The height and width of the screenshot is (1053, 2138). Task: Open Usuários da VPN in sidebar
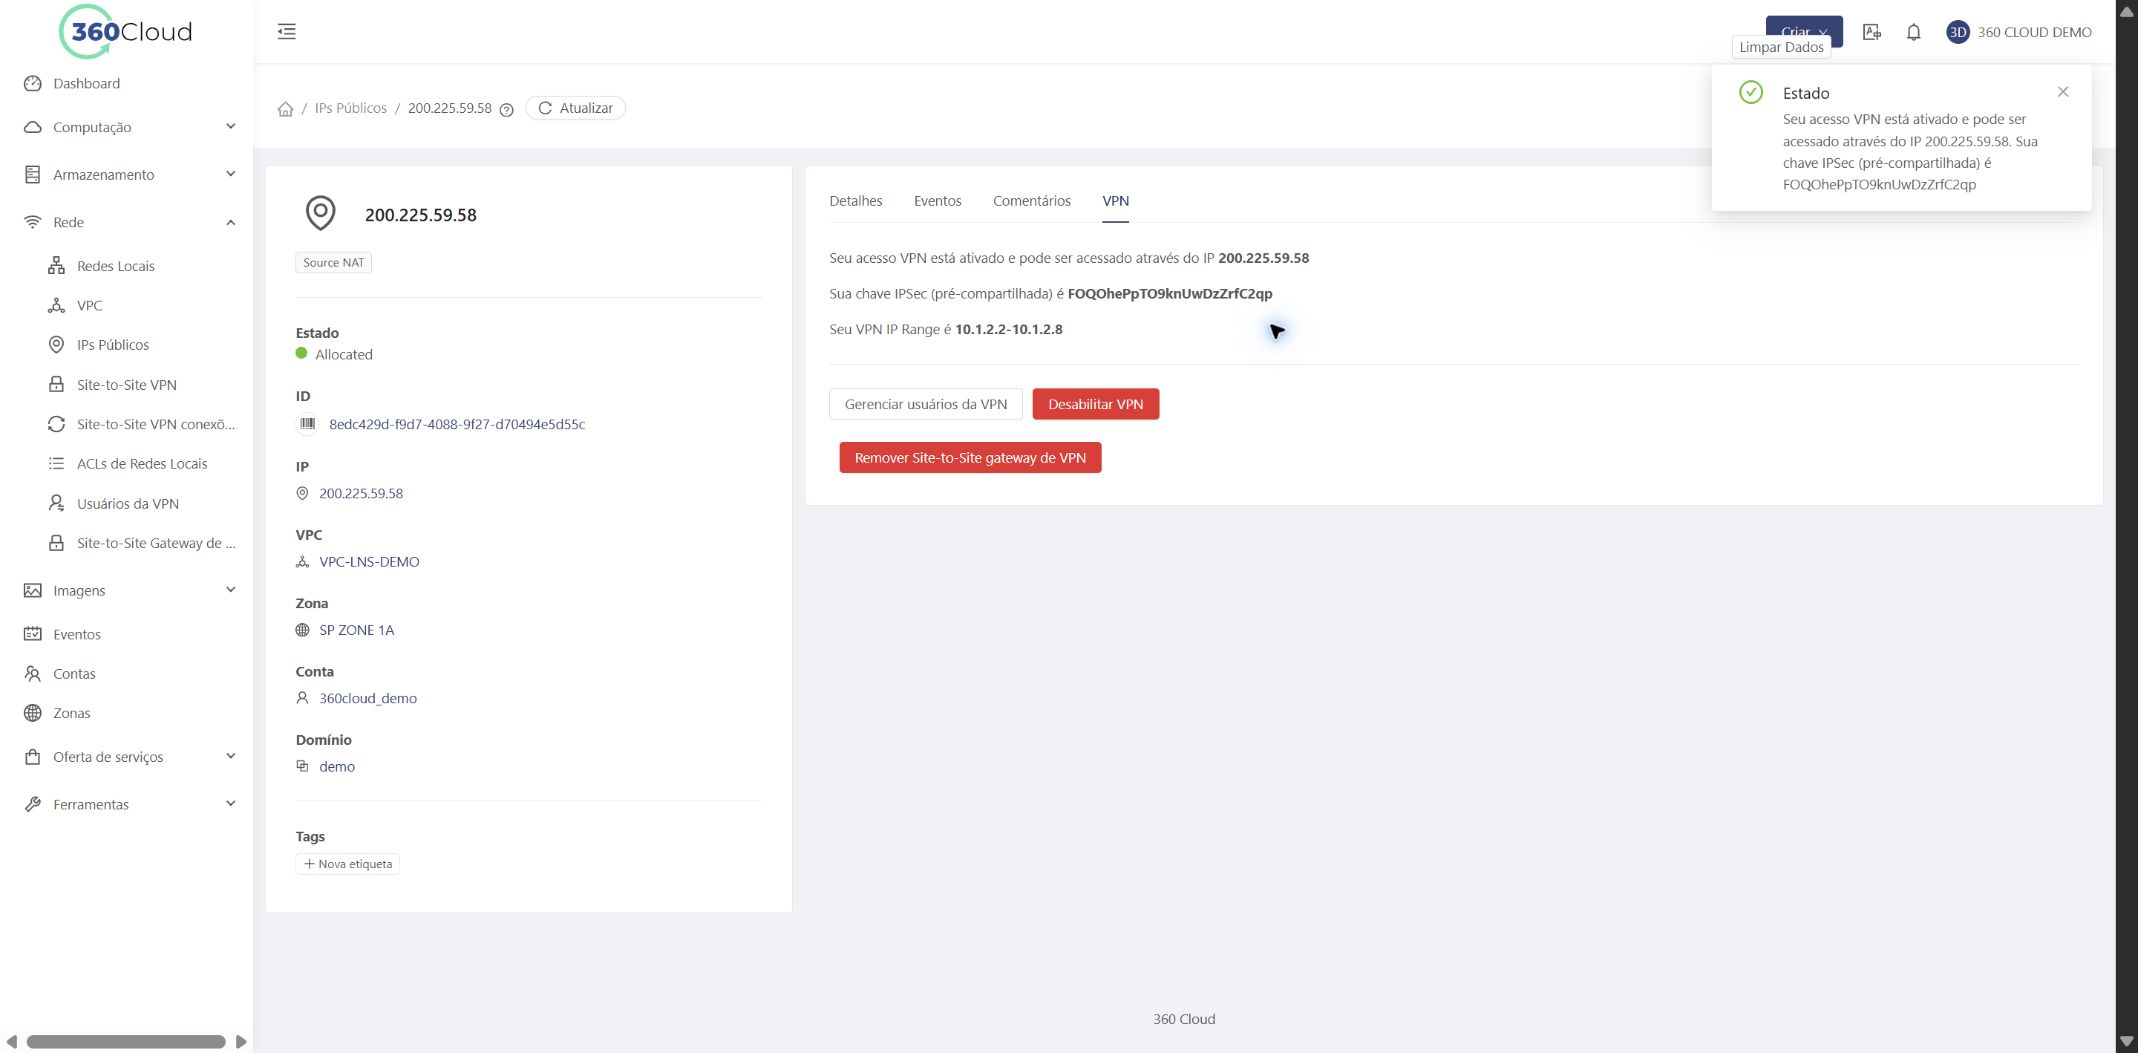(127, 504)
